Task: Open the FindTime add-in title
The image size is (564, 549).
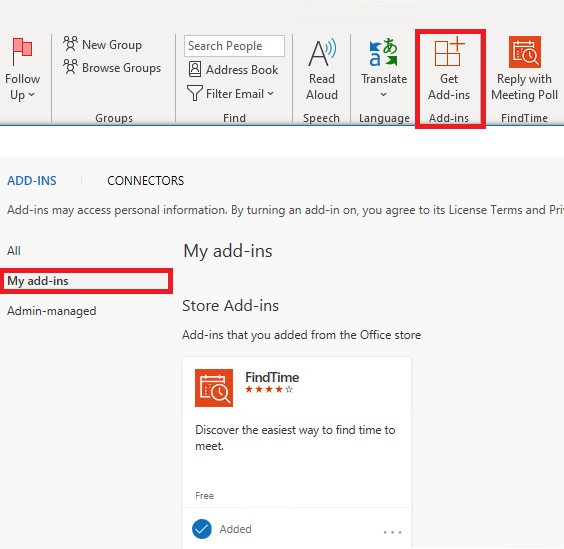Action: [272, 377]
